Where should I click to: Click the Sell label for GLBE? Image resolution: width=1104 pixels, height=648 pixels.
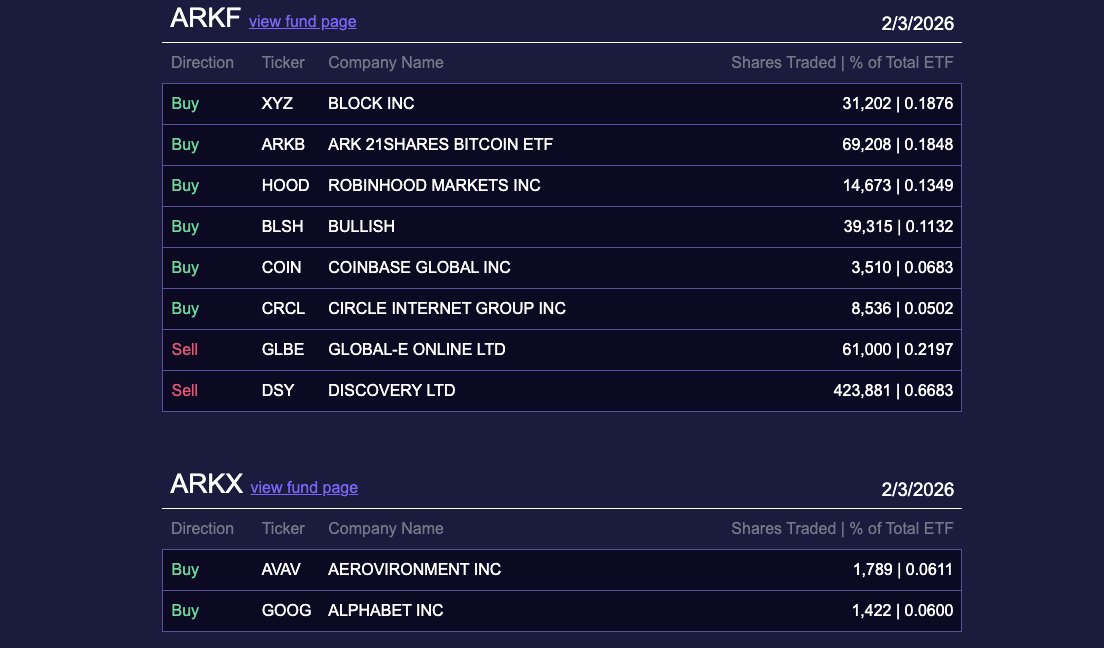point(184,349)
